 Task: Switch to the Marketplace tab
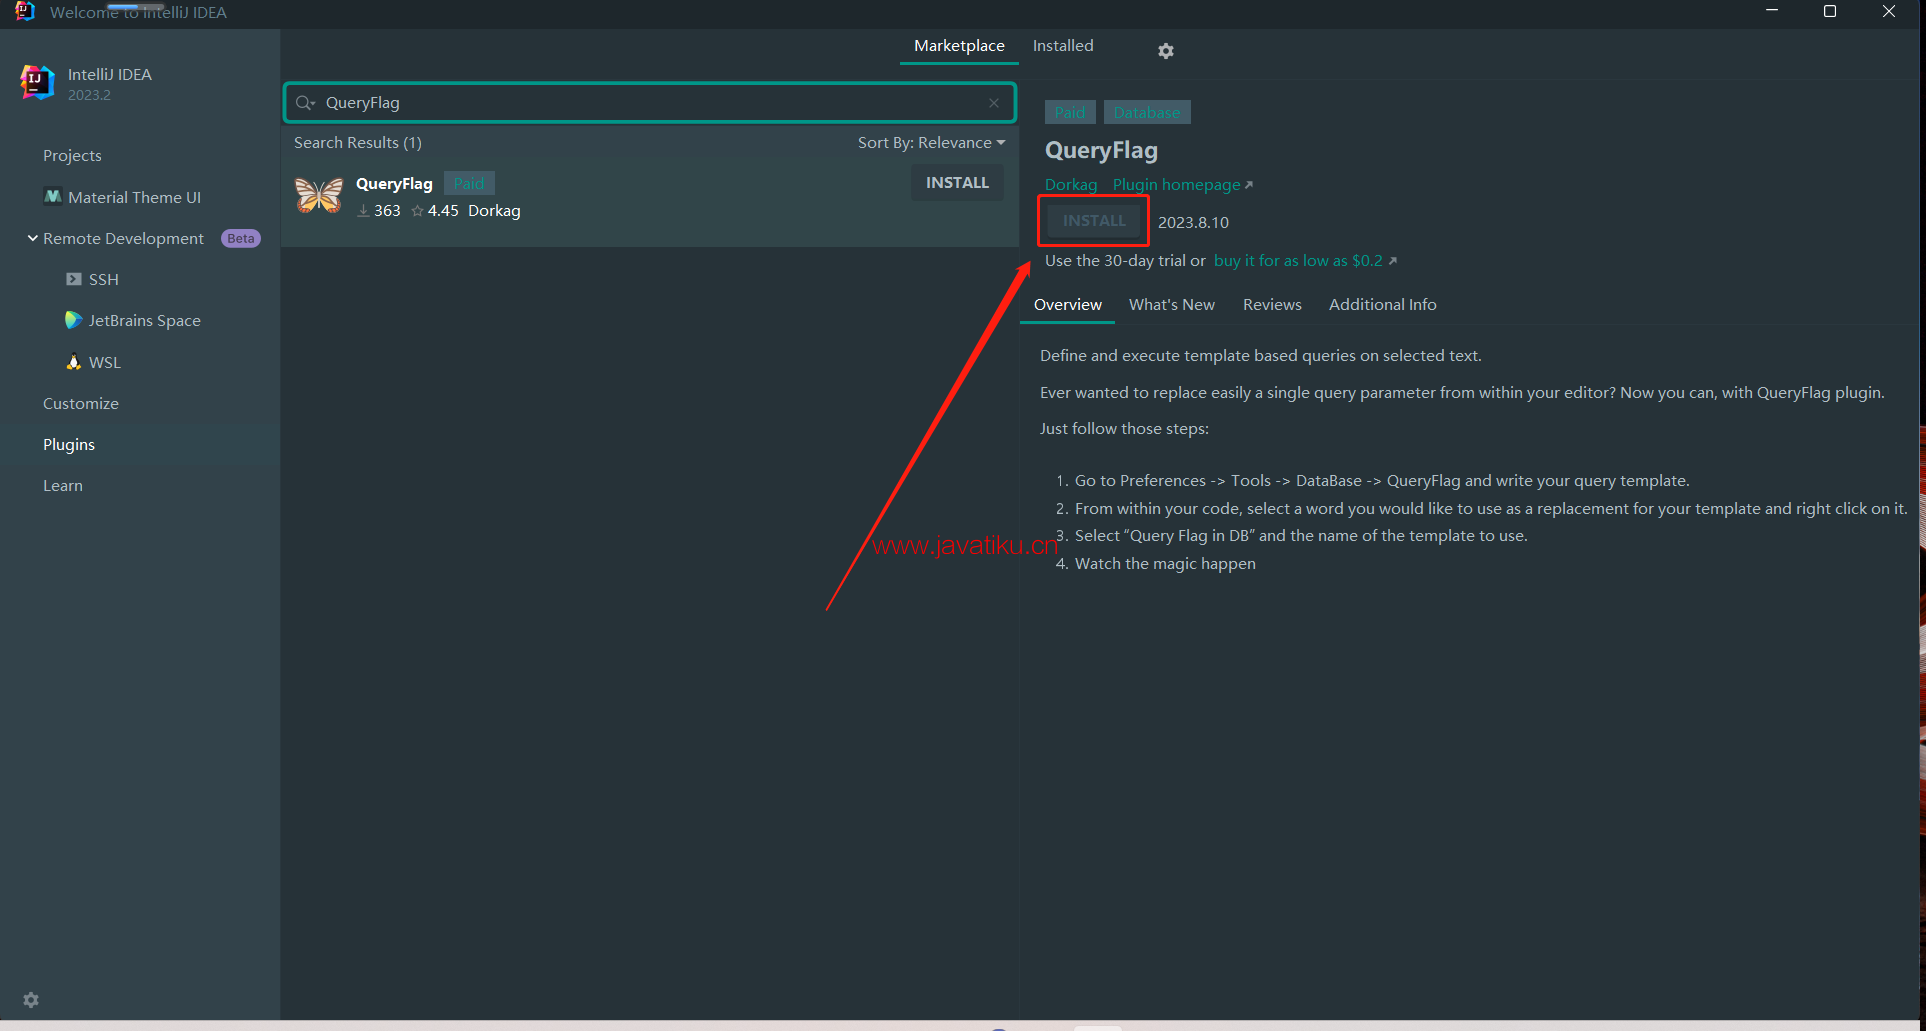959,46
